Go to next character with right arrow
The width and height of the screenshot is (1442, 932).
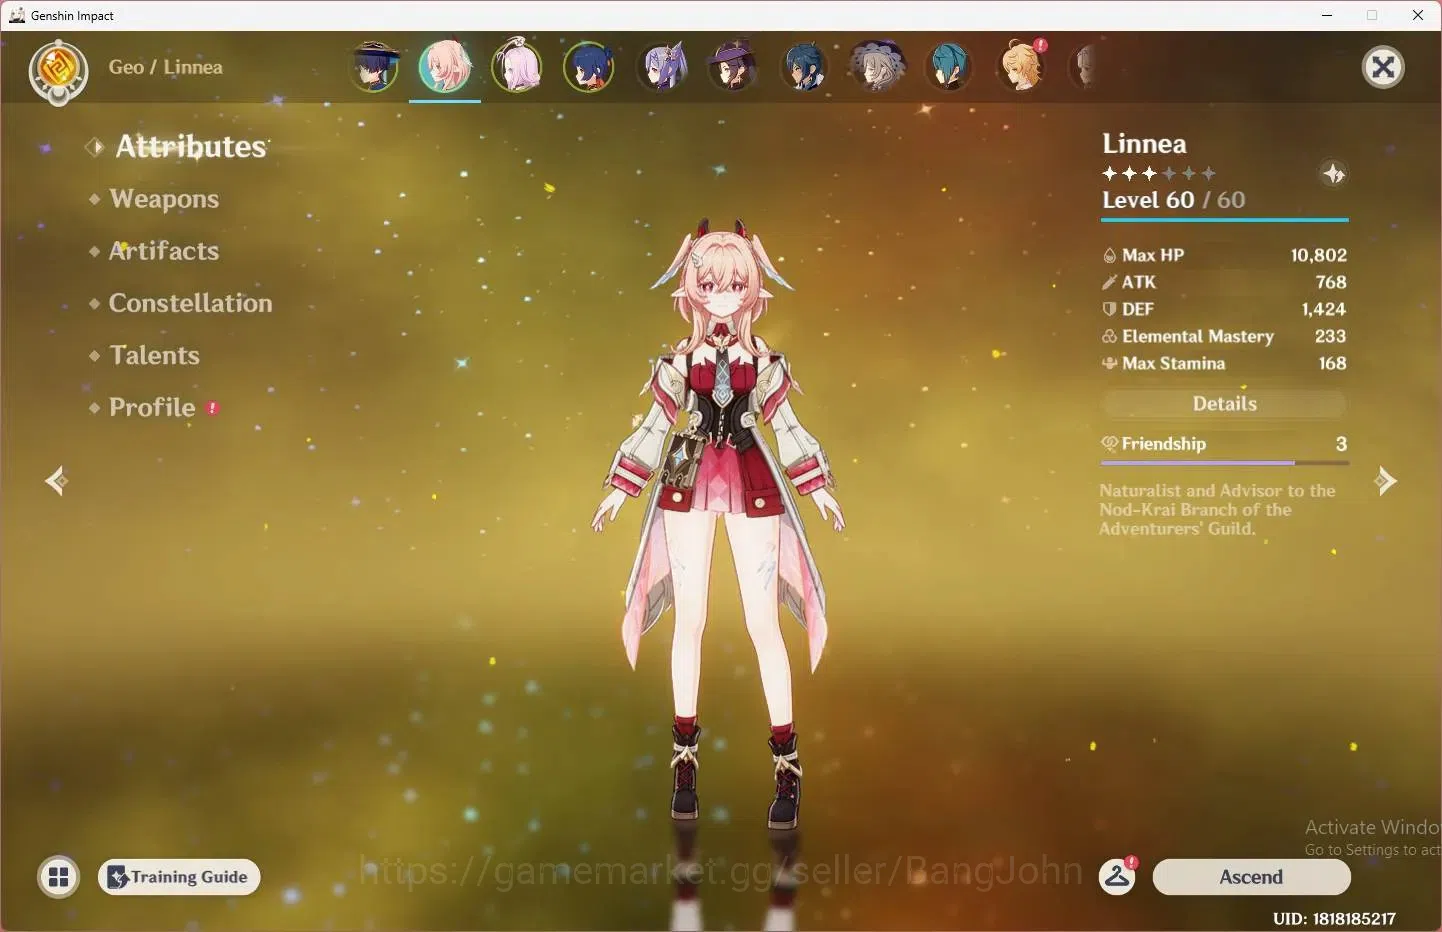pyautogui.click(x=1385, y=481)
